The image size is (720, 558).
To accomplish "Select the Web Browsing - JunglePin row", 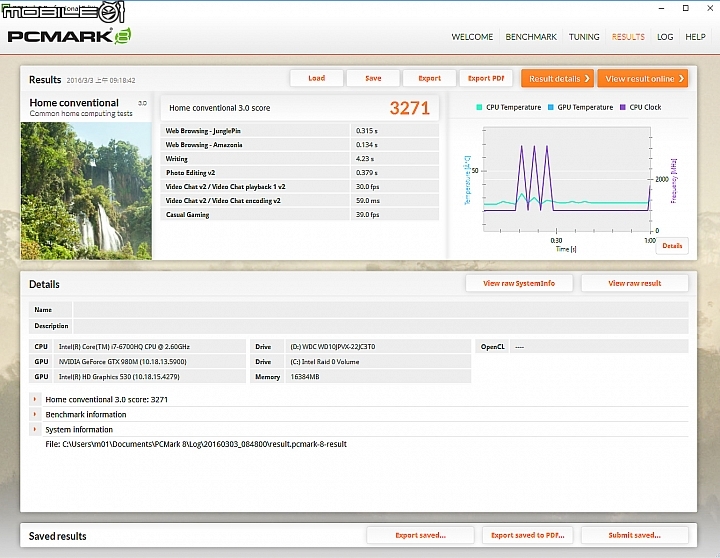I will click(x=299, y=131).
